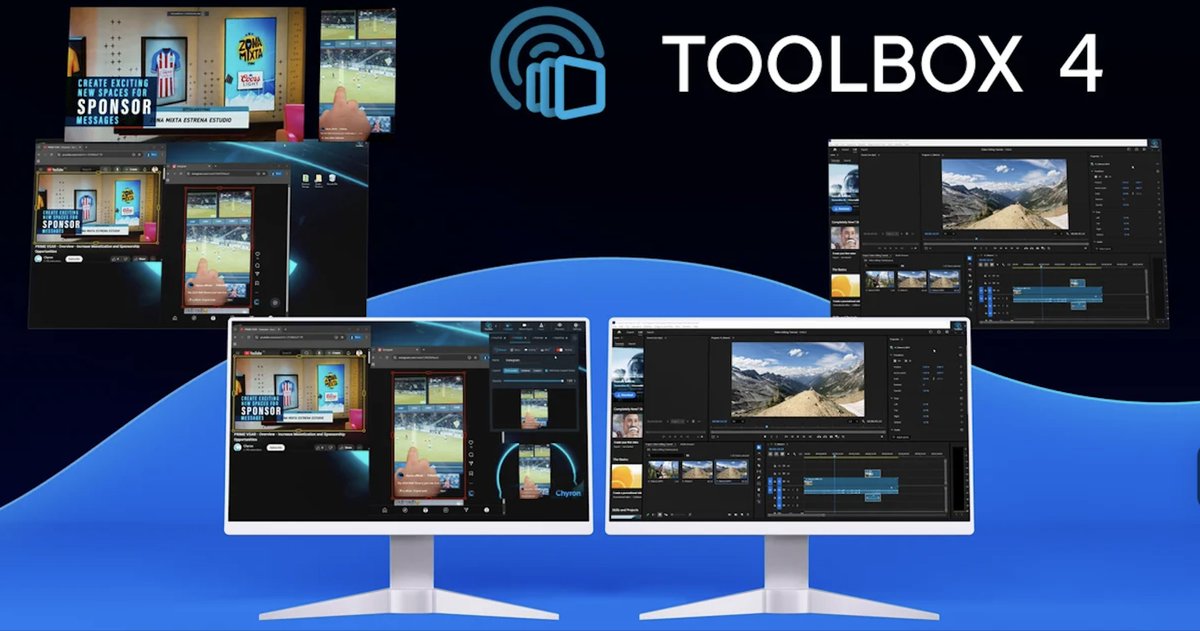Click YouTube logo on the left monitor
1200x631 pixels.
(246, 352)
